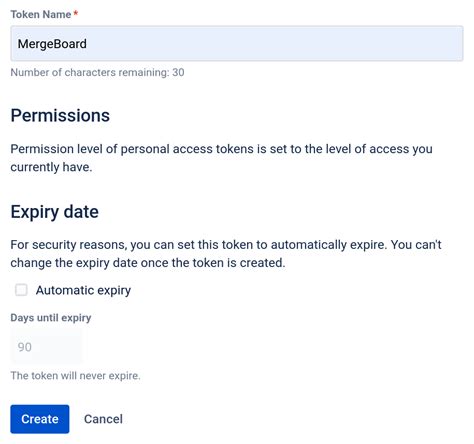Click the words automatically expire in description
Viewport: 474px width, 444px height.
pos(329,245)
